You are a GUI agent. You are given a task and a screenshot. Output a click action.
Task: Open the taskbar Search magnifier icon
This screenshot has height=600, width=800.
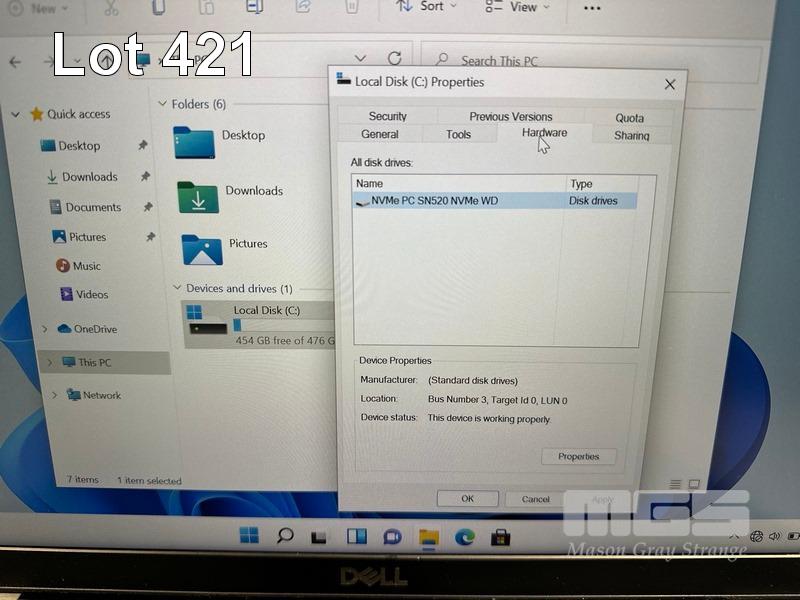(285, 537)
